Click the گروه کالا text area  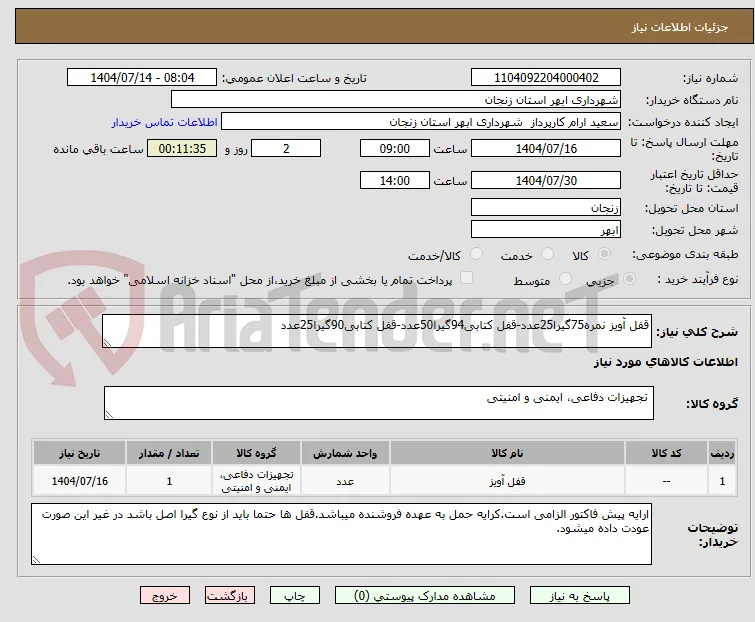pyautogui.click(x=378, y=403)
